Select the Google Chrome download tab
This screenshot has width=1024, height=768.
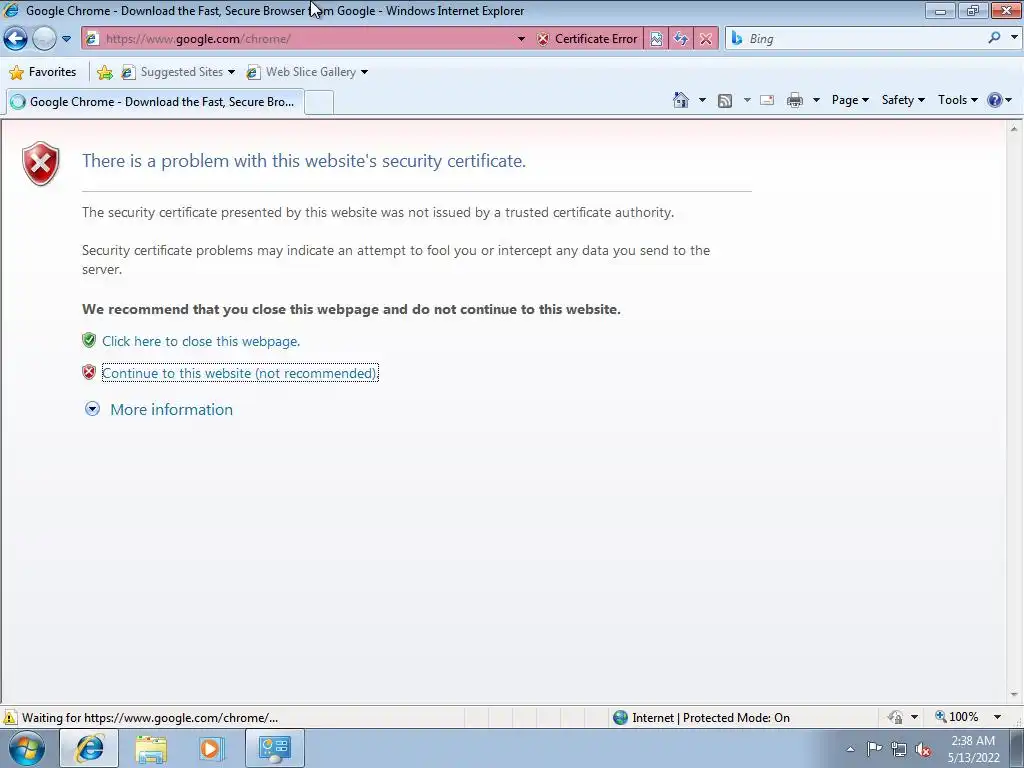click(155, 102)
